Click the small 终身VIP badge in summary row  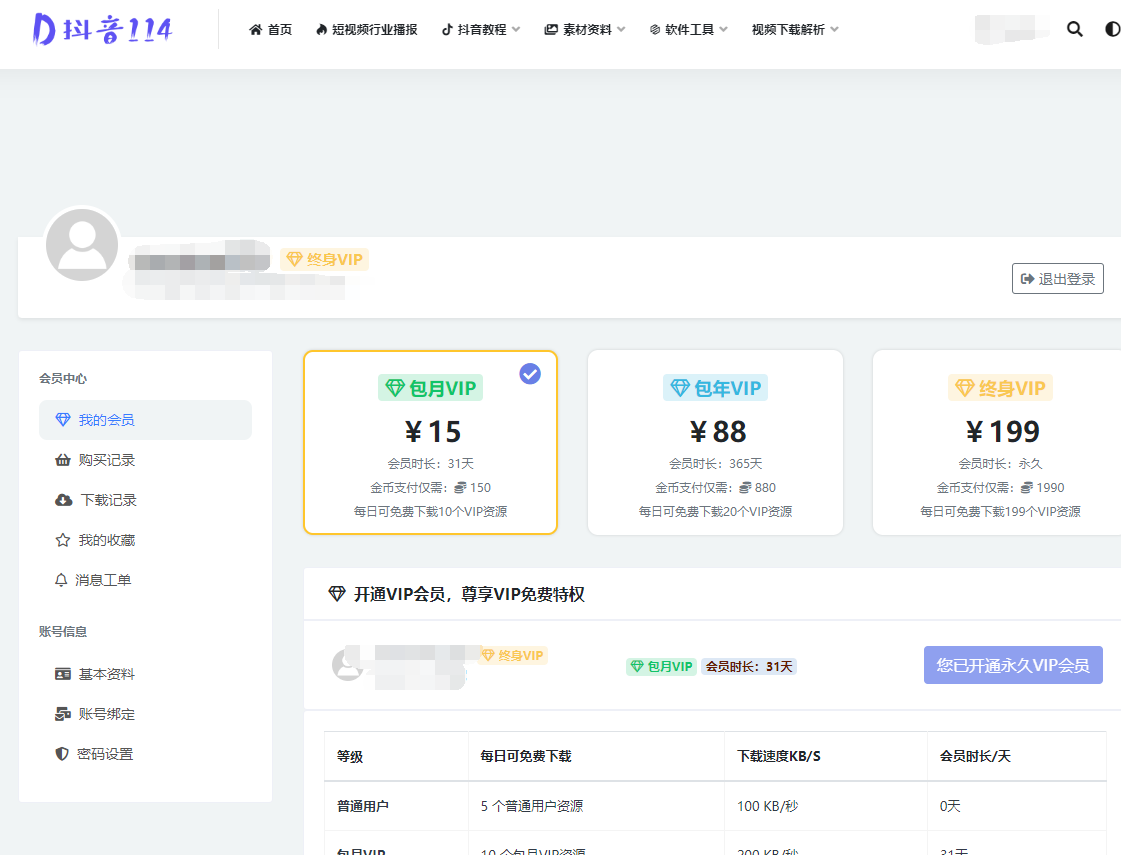point(513,656)
